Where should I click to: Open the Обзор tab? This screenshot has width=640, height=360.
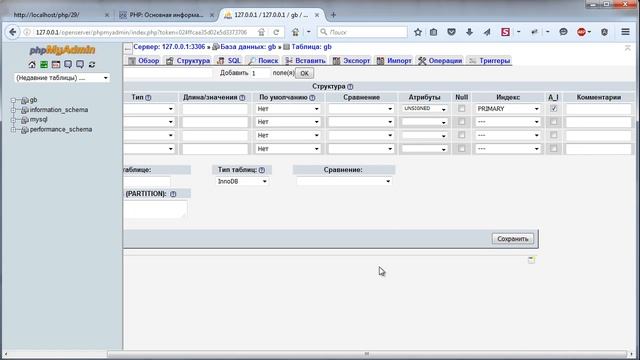coord(144,60)
